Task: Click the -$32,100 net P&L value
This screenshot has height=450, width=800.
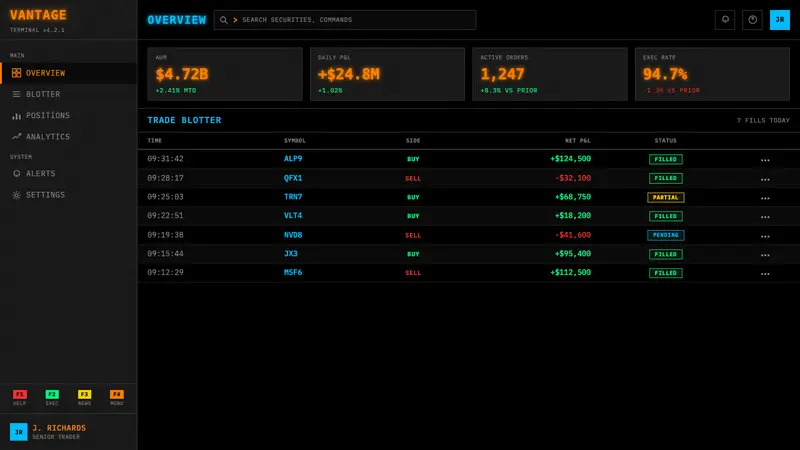Action: (x=573, y=178)
